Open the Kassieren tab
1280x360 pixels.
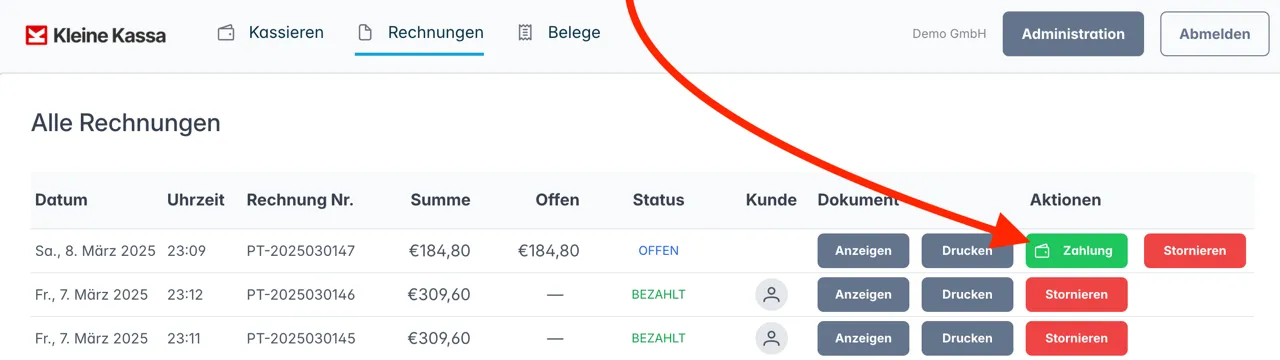[x=270, y=32]
